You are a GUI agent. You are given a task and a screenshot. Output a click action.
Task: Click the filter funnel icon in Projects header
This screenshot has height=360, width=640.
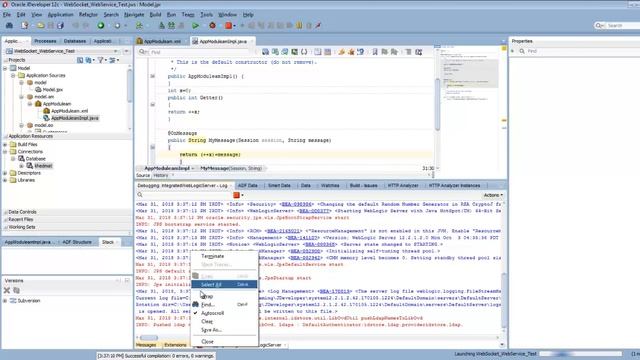tap(100, 60)
